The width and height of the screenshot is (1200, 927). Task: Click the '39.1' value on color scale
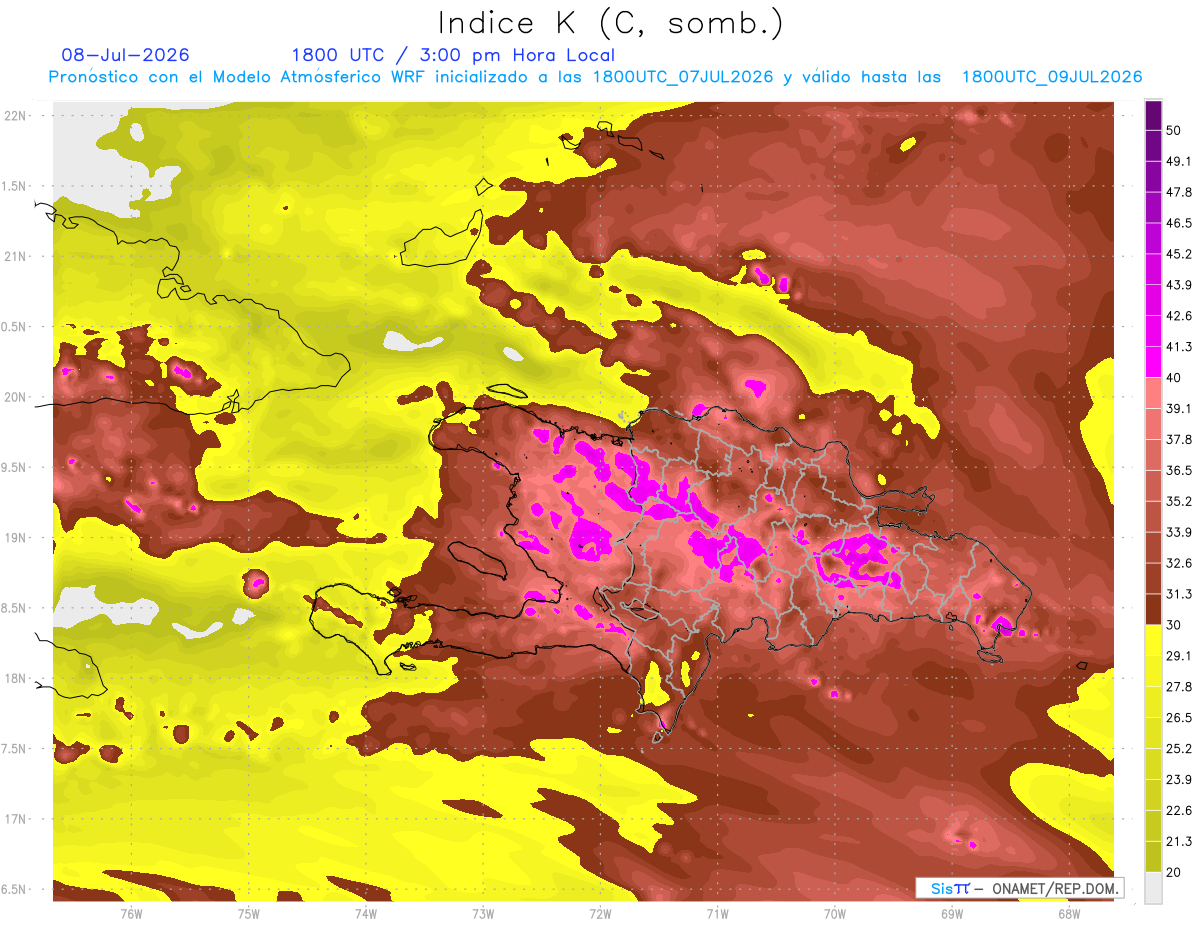click(x=1178, y=408)
